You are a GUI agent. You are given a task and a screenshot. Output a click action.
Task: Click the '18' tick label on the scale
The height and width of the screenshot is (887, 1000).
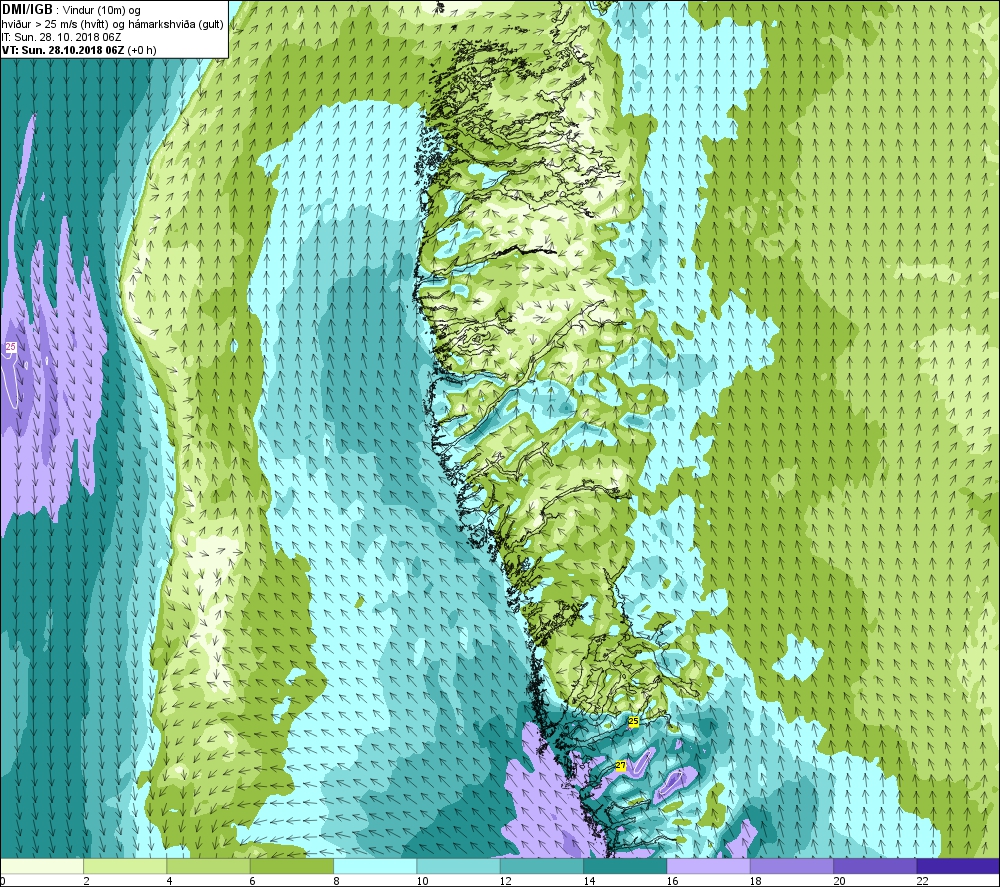[756, 881]
